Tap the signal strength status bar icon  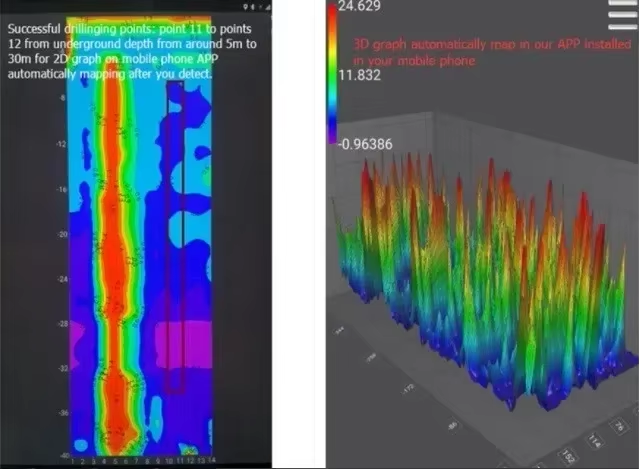coord(268,7)
